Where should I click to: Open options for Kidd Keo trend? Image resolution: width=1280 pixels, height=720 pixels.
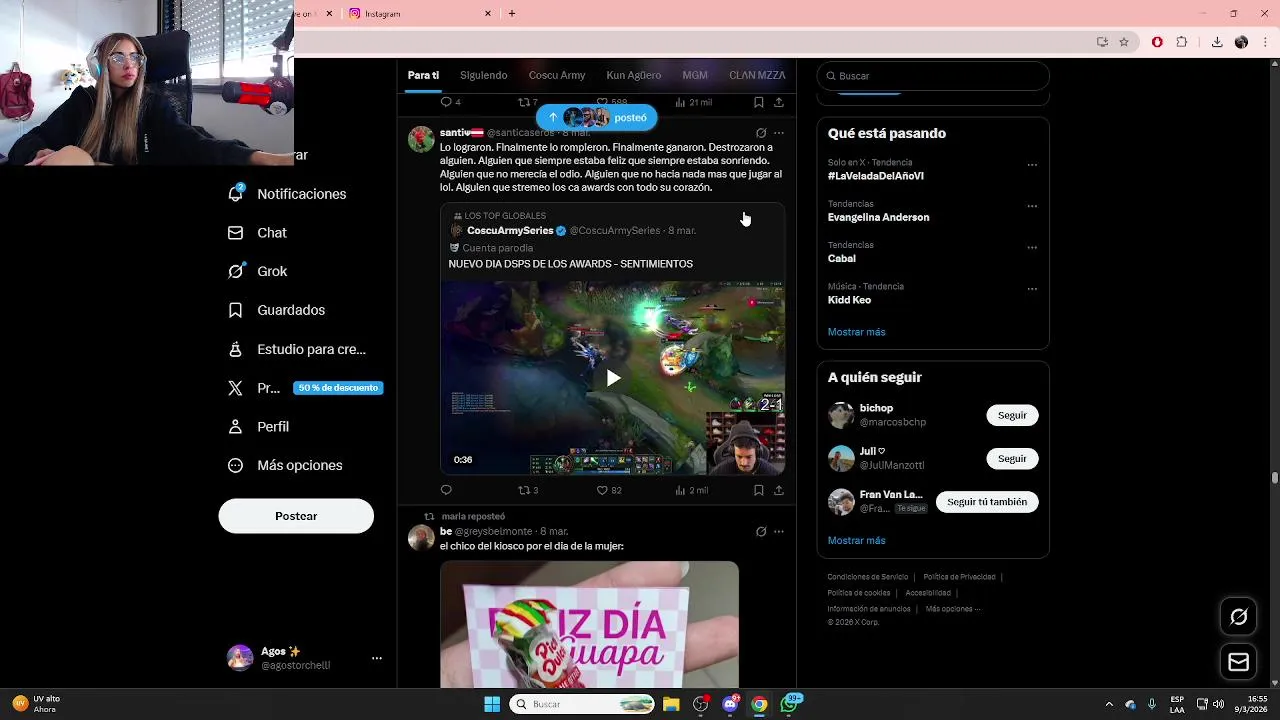(1032, 289)
